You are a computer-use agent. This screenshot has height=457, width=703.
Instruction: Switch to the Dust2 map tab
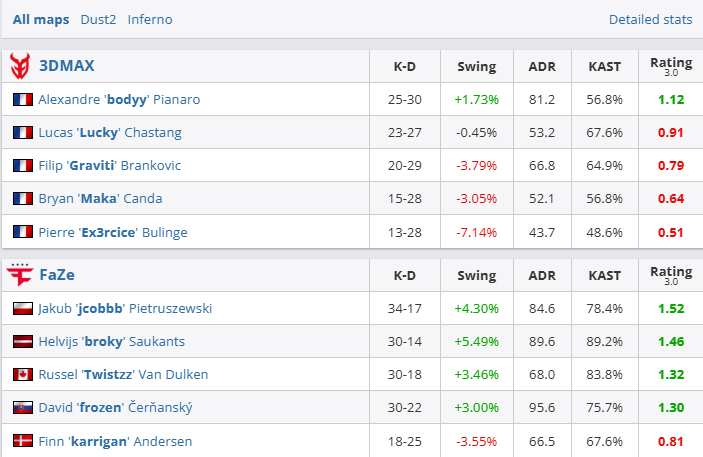point(99,19)
